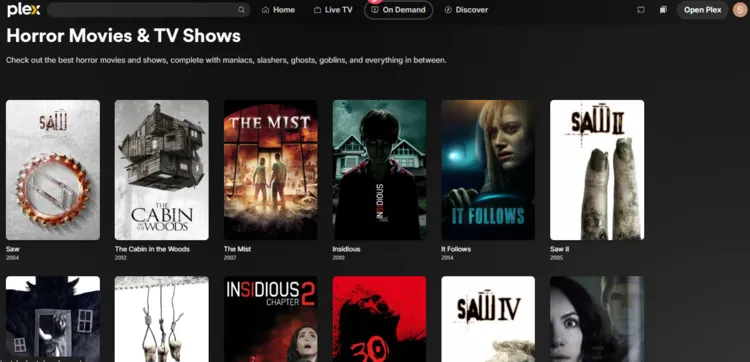Screen dimensions: 750x362
Task: Open the Saw movie poster
Action: pyautogui.click(x=53, y=170)
